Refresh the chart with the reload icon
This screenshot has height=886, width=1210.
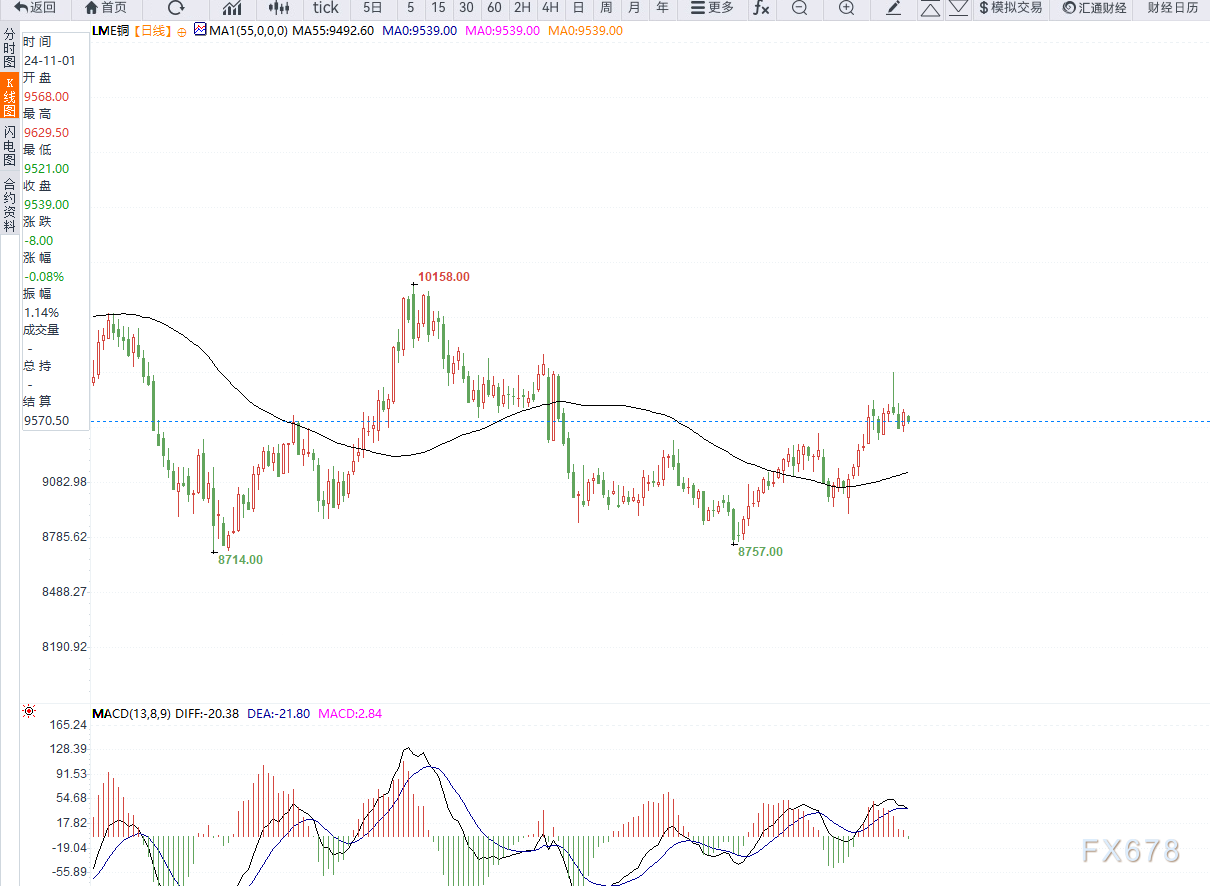[175, 8]
